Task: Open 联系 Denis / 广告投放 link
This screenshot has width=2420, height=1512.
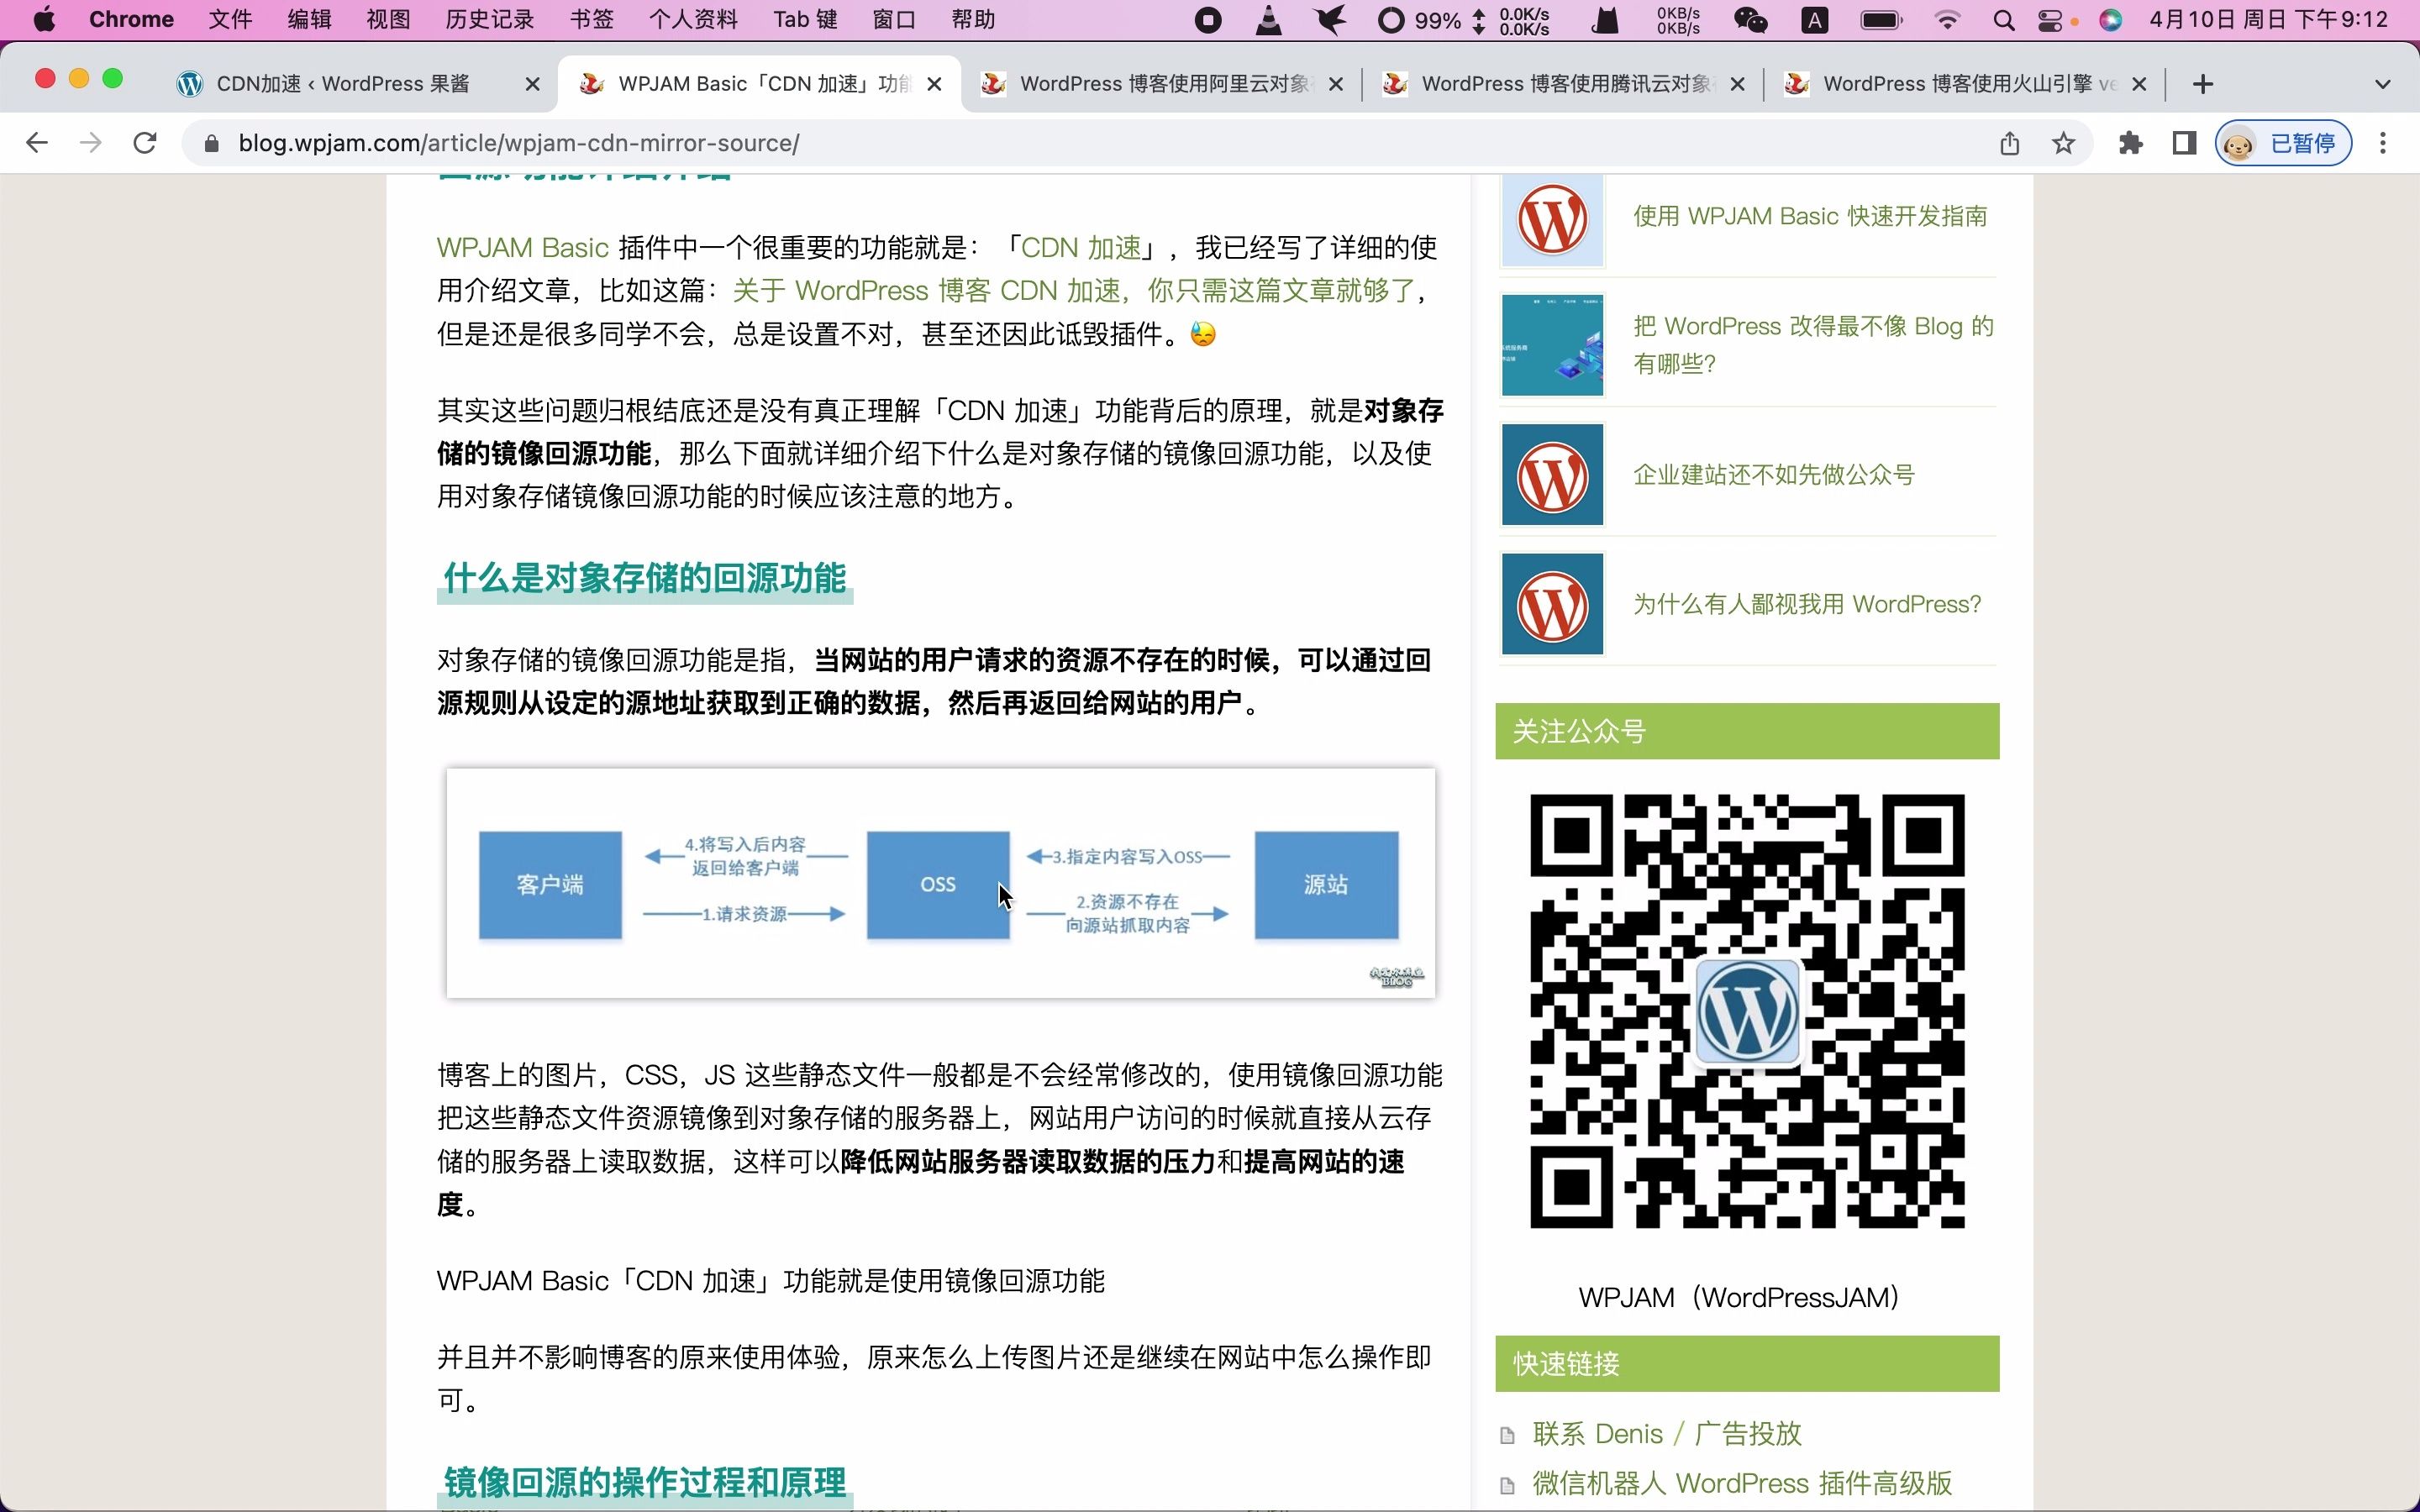Action: (x=1667, y=1434)
